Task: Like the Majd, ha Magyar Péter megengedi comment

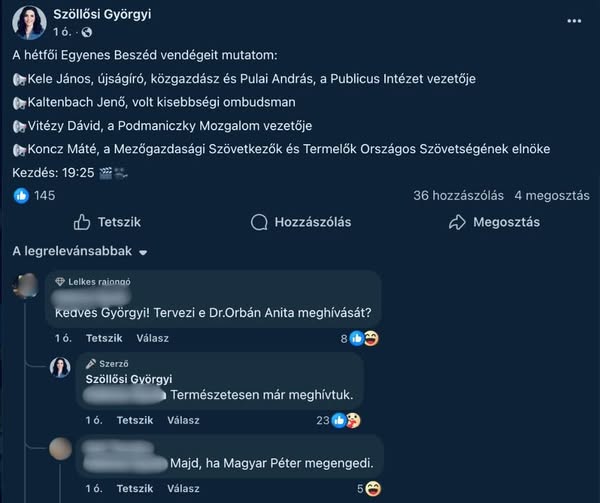Action: click(135, 488)
